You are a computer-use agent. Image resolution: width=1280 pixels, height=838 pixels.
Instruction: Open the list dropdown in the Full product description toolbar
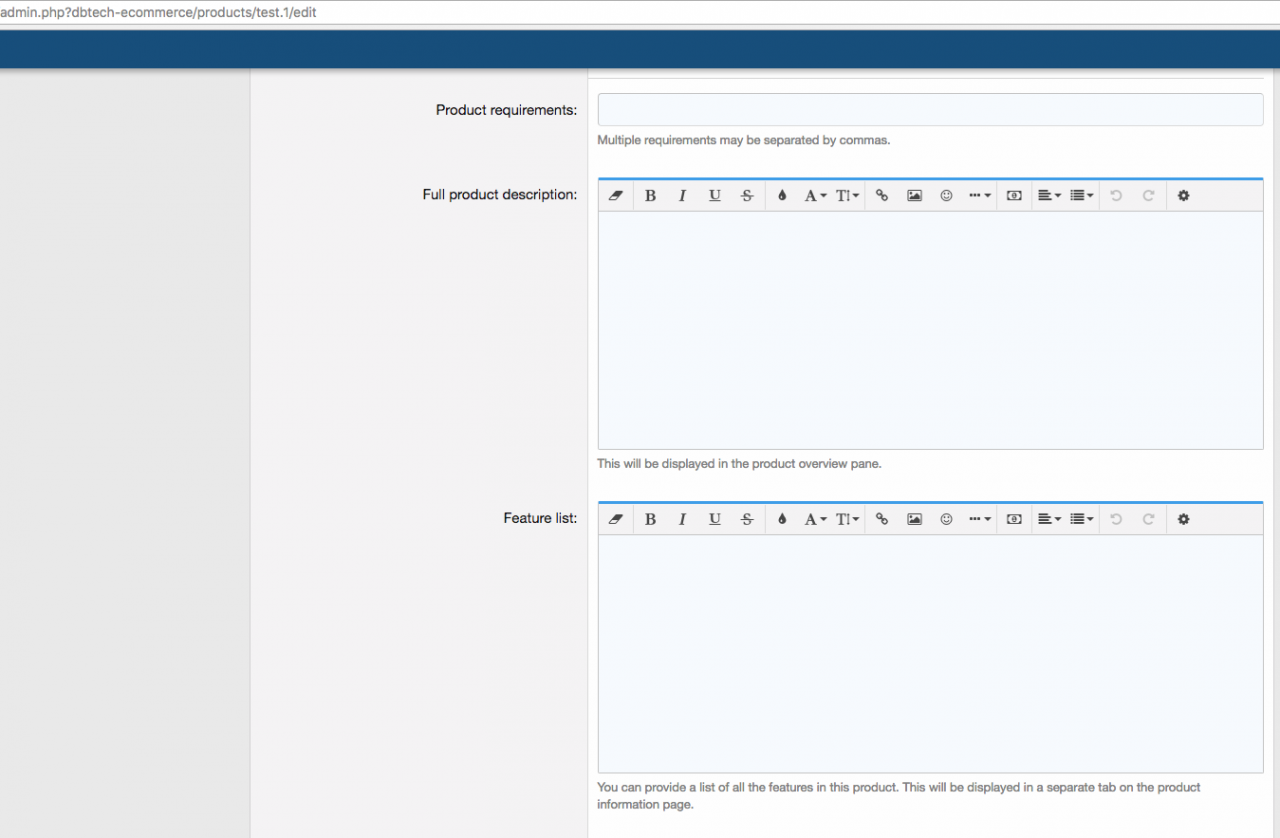tap(1082, 196)
